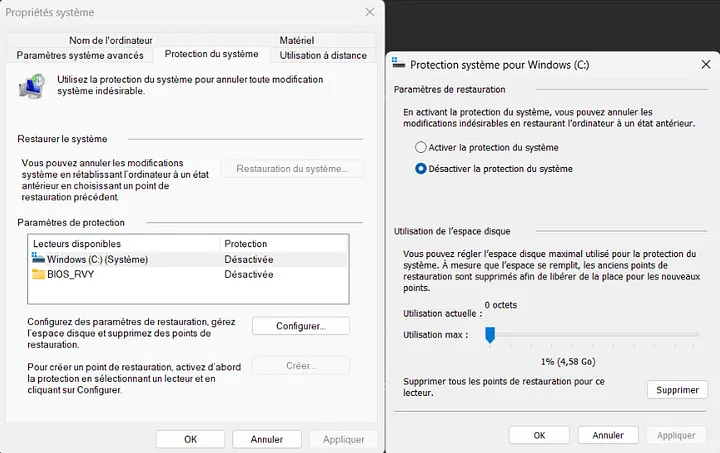Click the BIOS_RVY folder icon
The height and width of the screenshot is (453, 720).
pyautogui.click(x=39, y=273)
